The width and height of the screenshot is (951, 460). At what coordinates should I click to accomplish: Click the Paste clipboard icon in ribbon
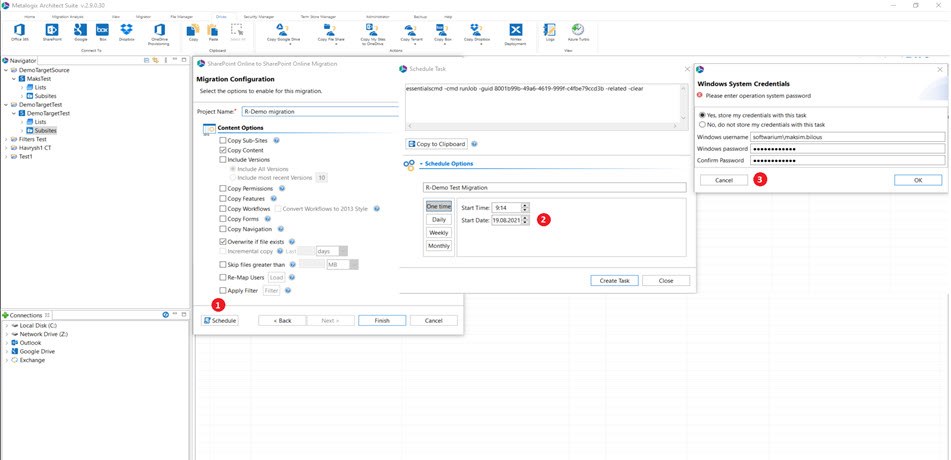213,32
